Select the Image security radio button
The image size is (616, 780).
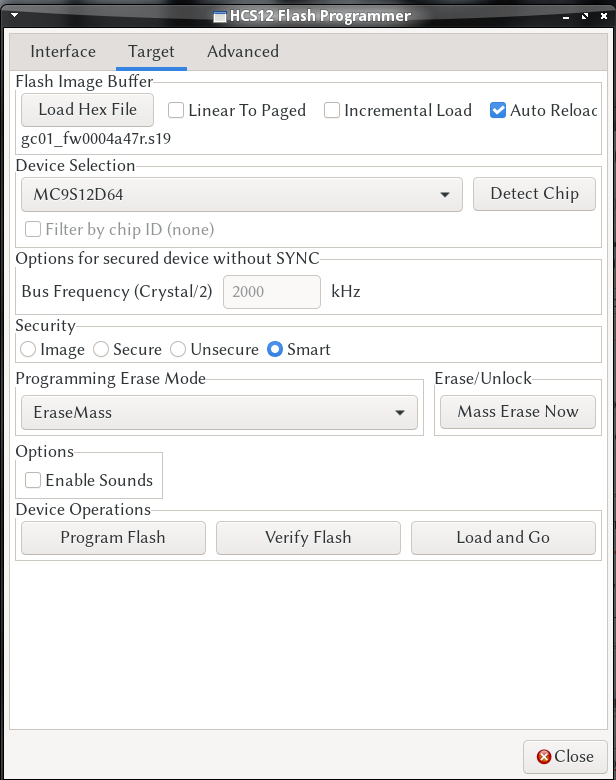28,350
